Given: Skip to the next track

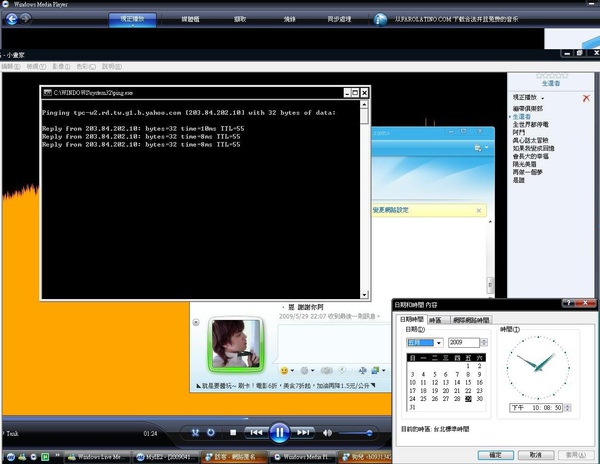Looking at the screenshot, I should [x=303, y=433].
